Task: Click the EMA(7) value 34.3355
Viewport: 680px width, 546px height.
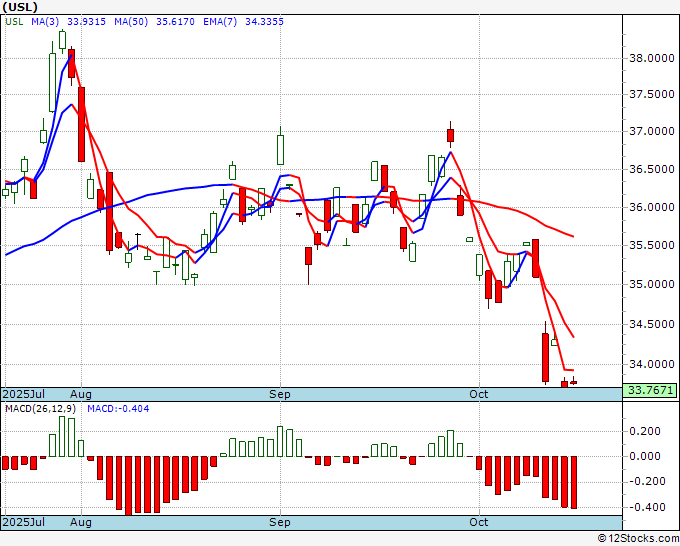Action: click(265, 21)
